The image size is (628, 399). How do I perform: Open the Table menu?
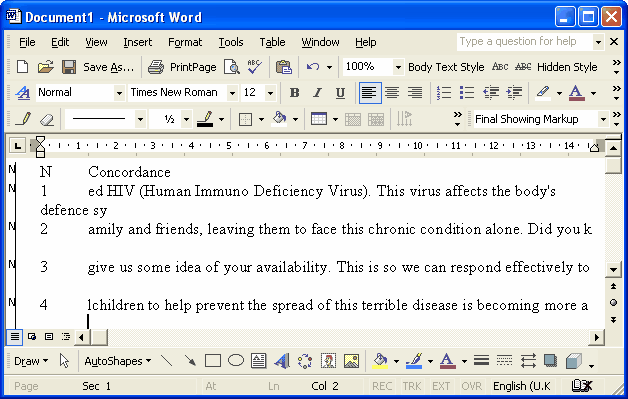click(272, 42)
